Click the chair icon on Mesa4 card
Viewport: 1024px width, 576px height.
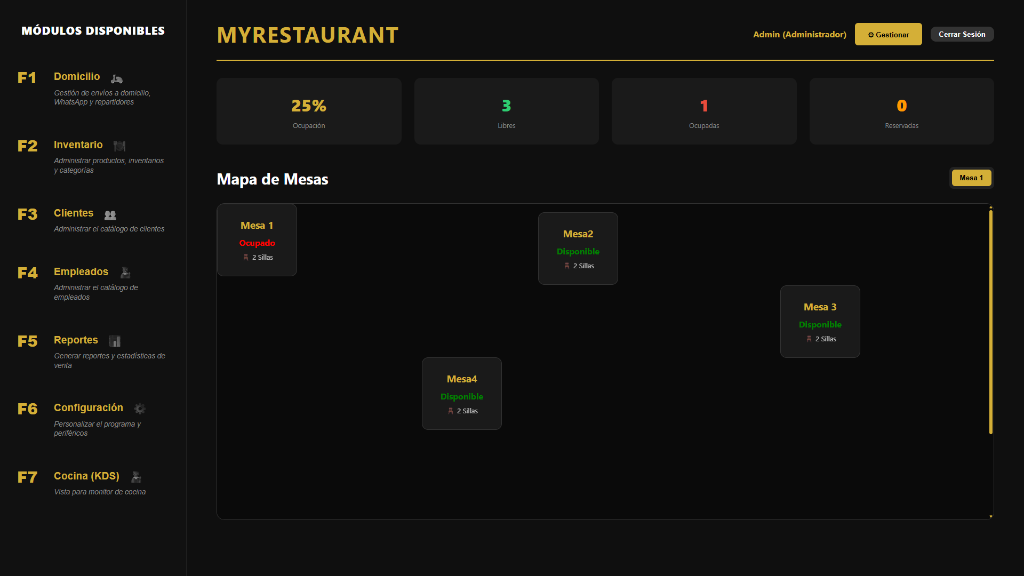pyautogui.click(x=450, y=410)
